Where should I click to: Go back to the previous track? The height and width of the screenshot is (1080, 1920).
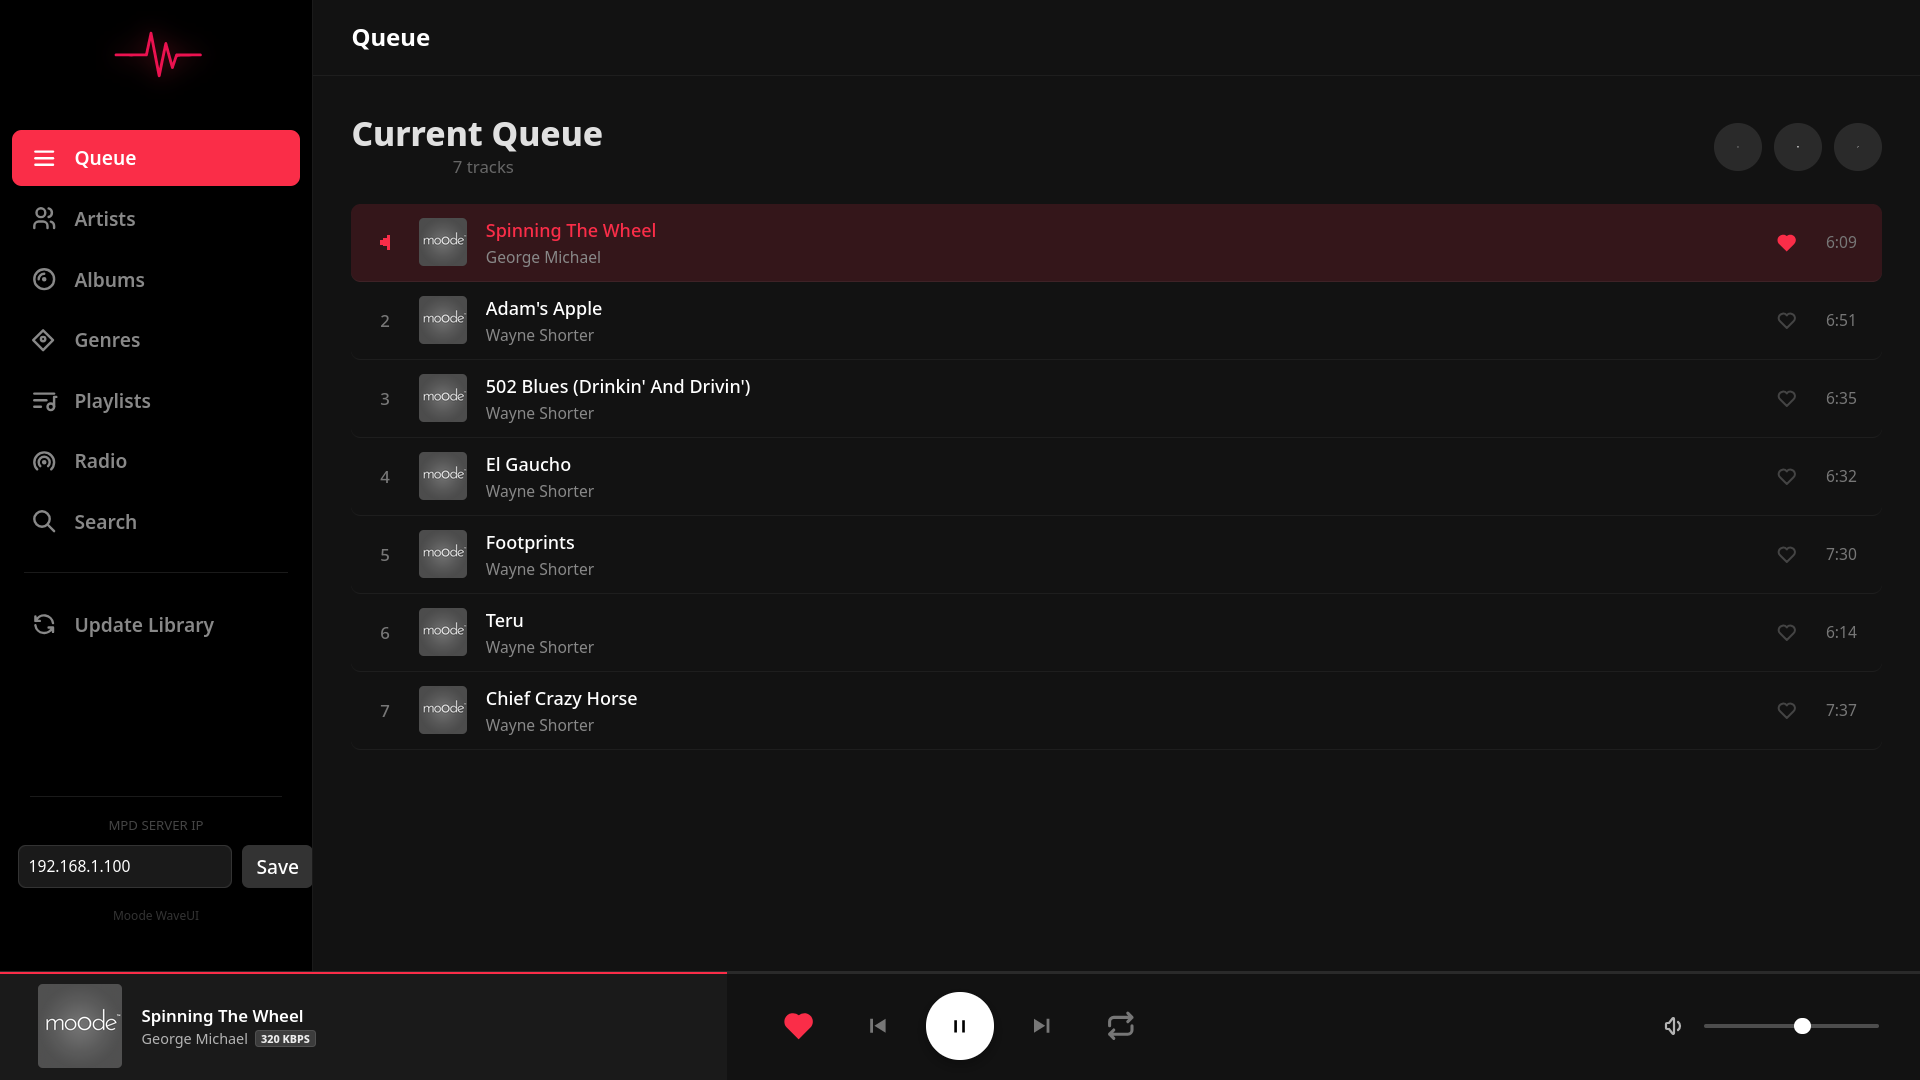878,1026
